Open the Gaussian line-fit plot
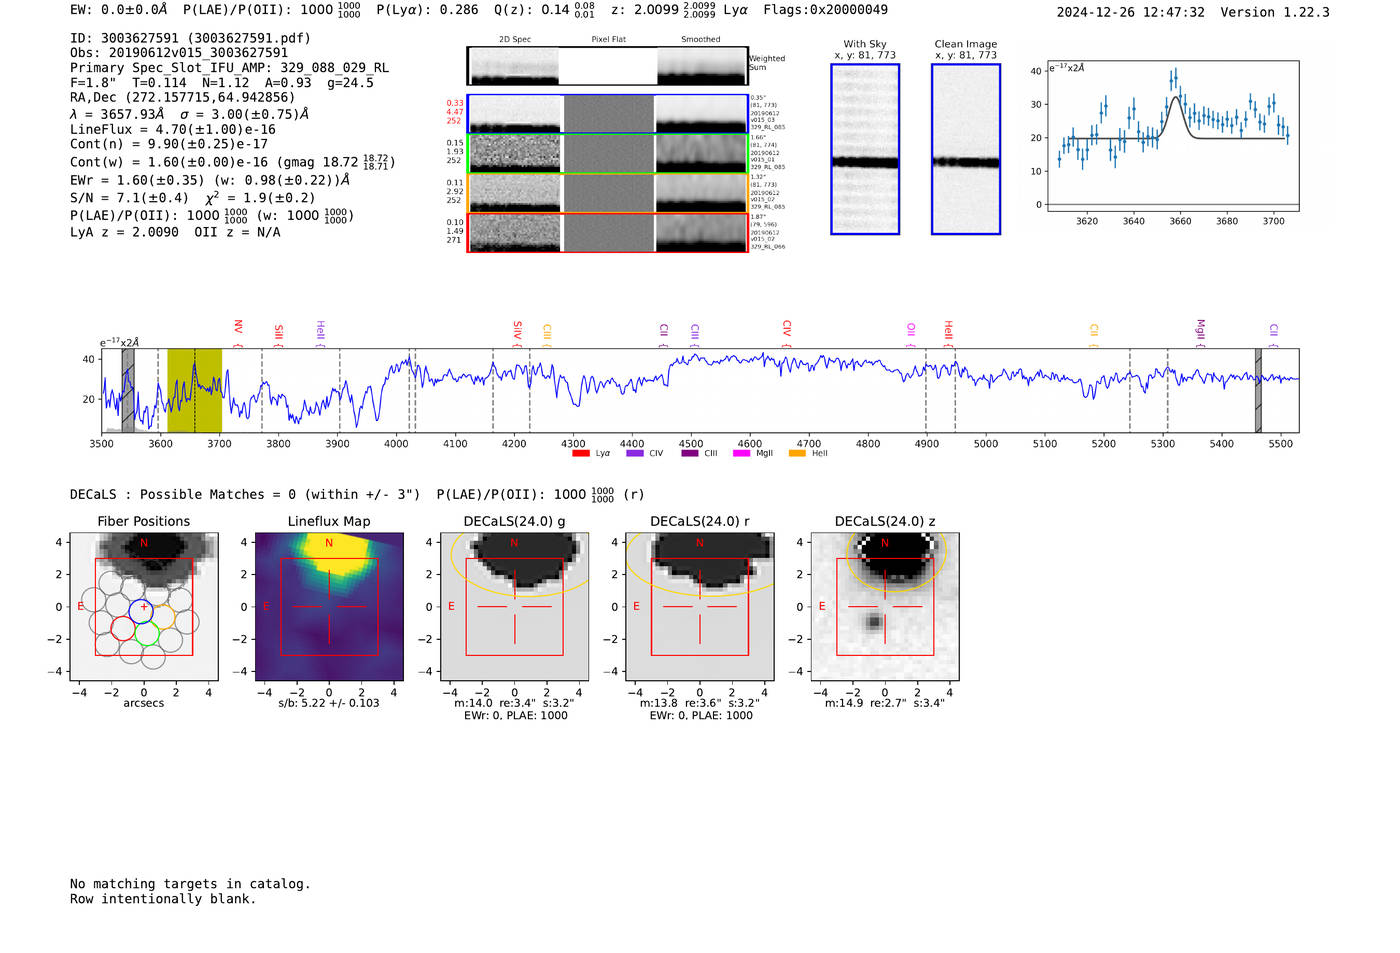This screenshot has width=1400, height=953. [x=1172, y=136]
